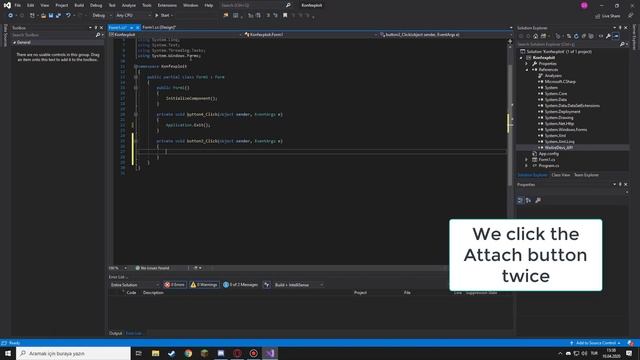Image resolution: width=640 pixels, height=360 pixels.
Task: Click the Save file icon in toolbar
Action: tap(51, 16)
